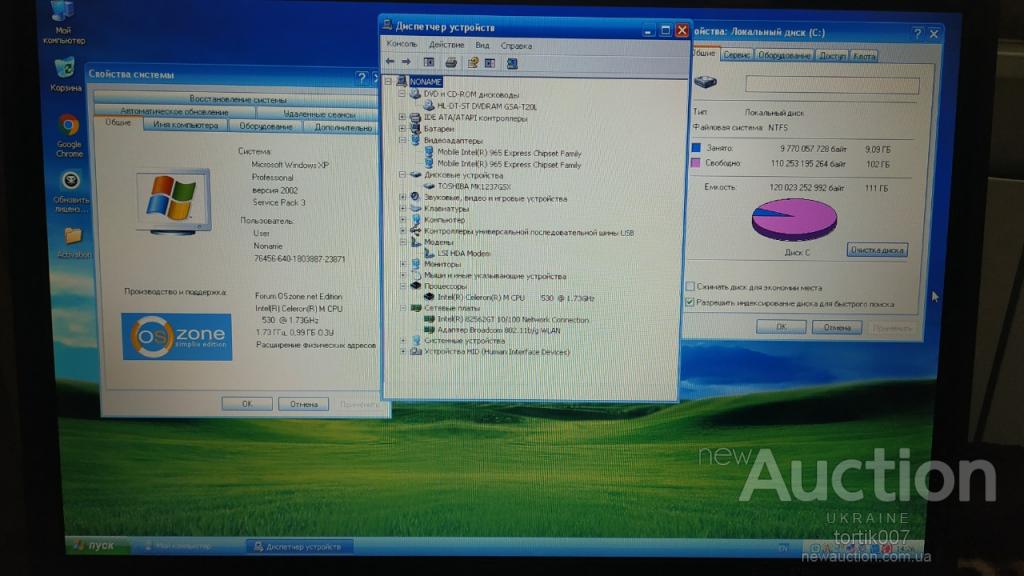Switch to Доступ tab in disk properties

tap(832, 56)
